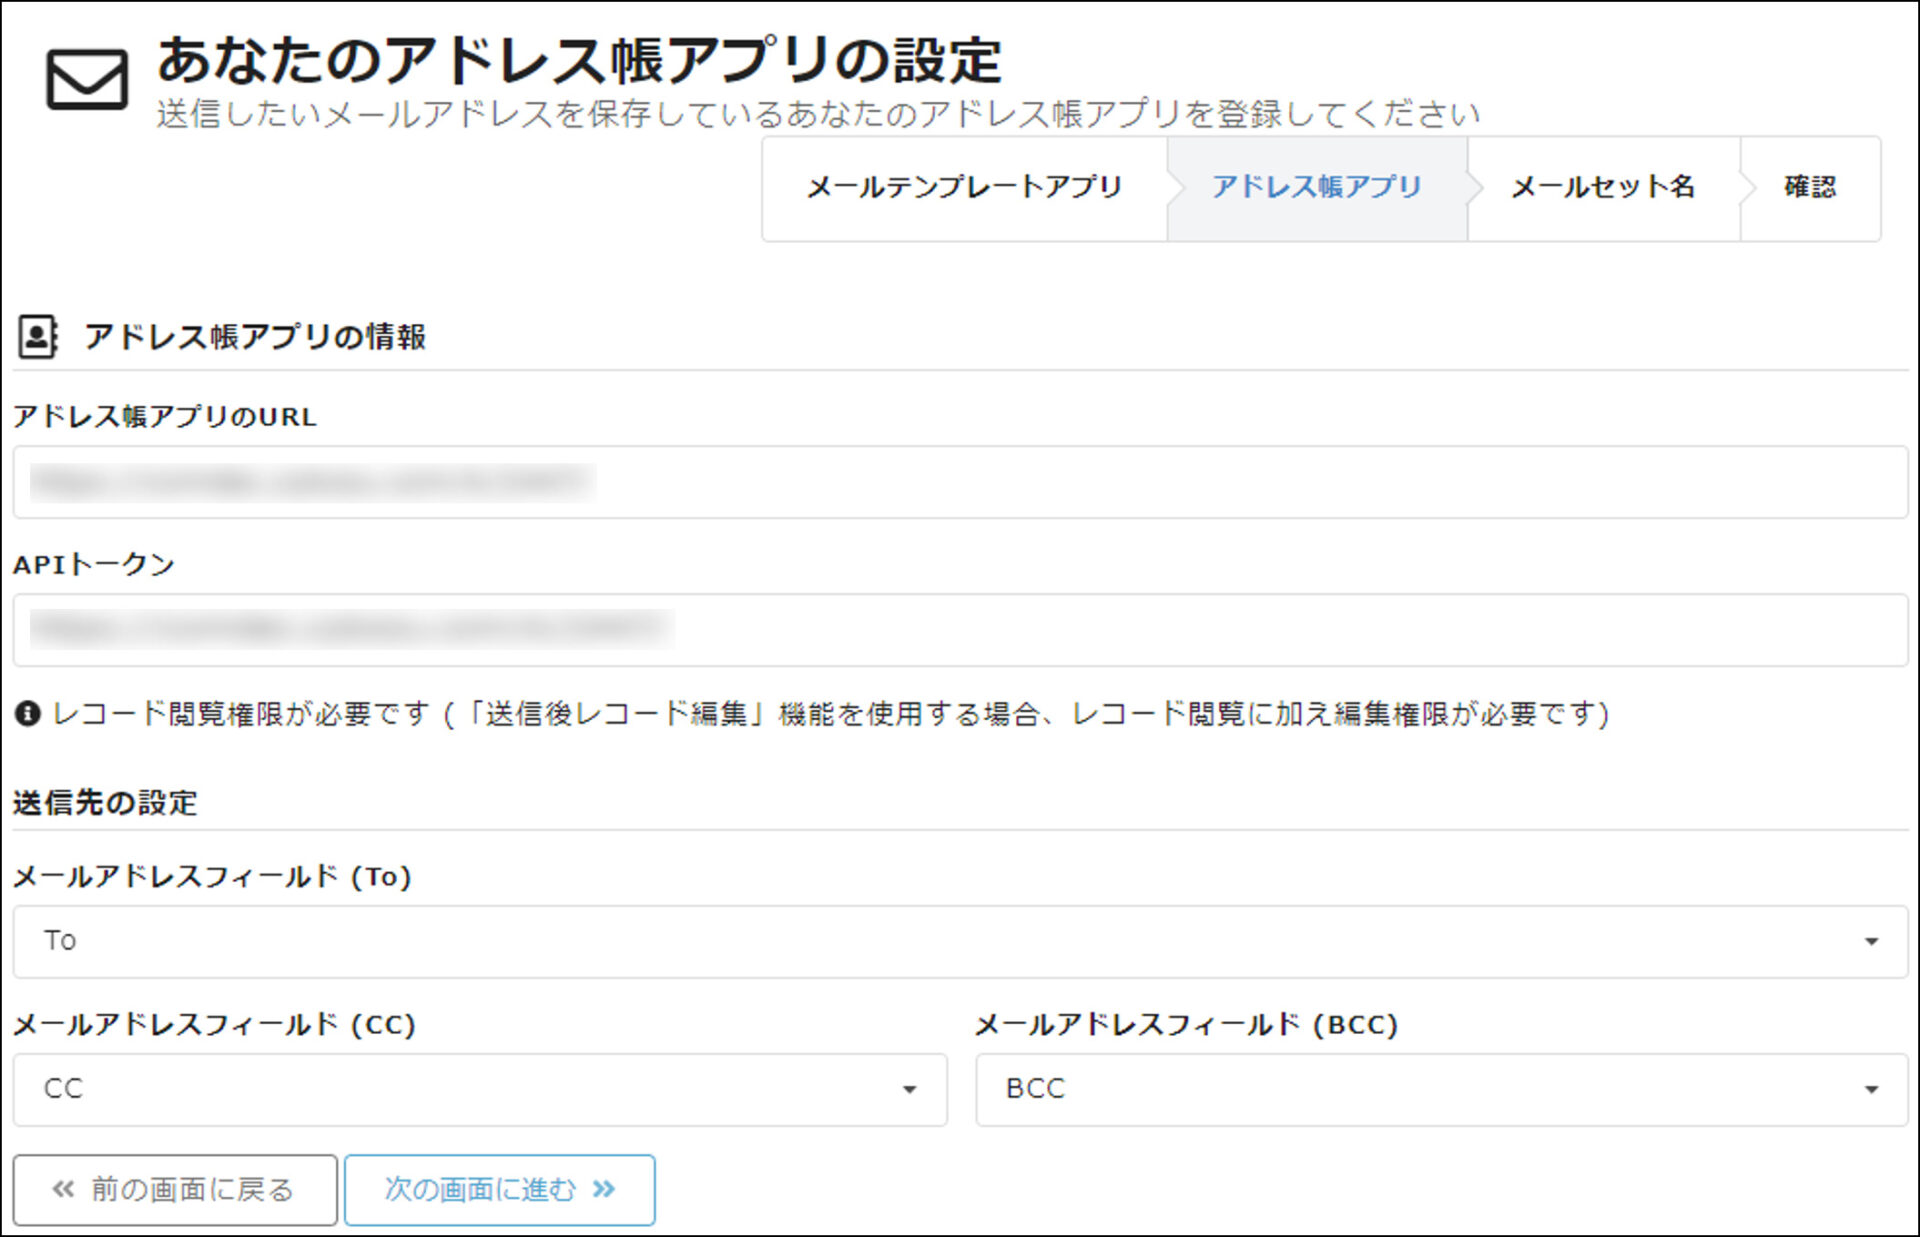
Task: Click the APIトークン field label
Action: [94, 564]
